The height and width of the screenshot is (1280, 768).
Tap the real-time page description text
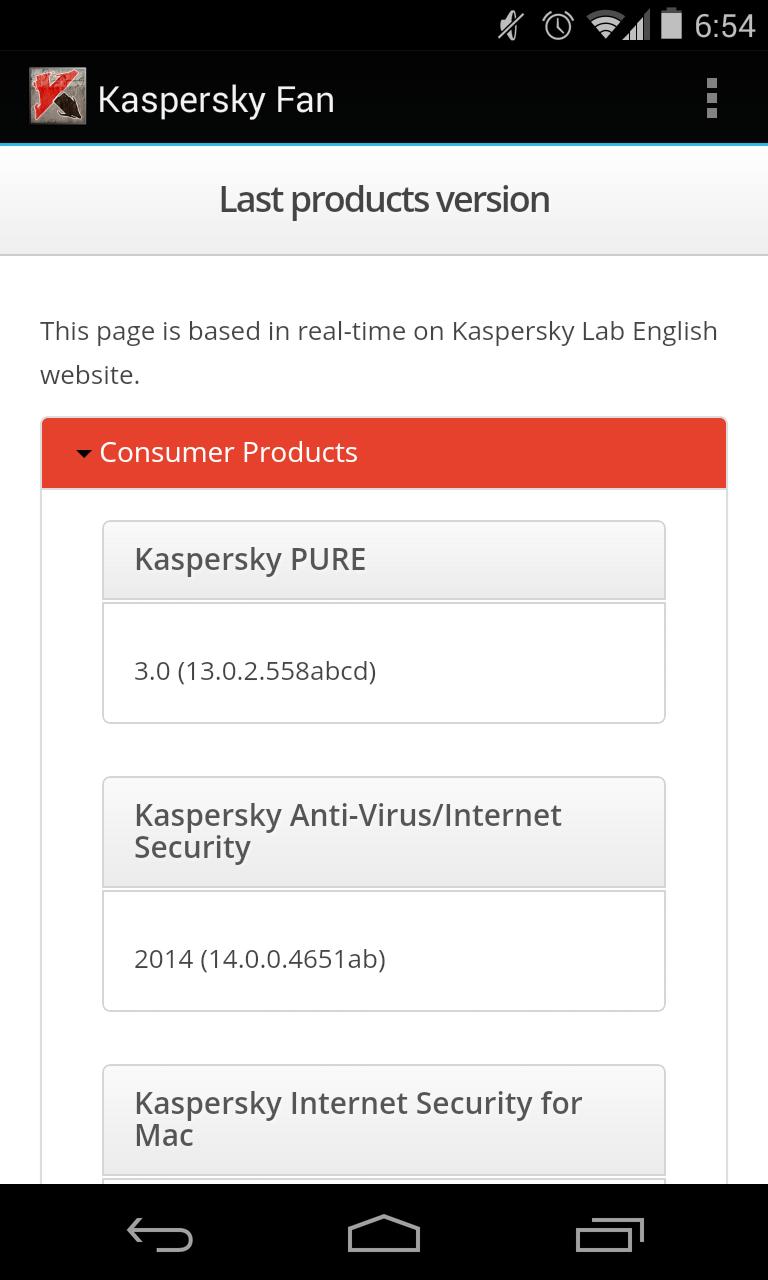coord(379,352)
